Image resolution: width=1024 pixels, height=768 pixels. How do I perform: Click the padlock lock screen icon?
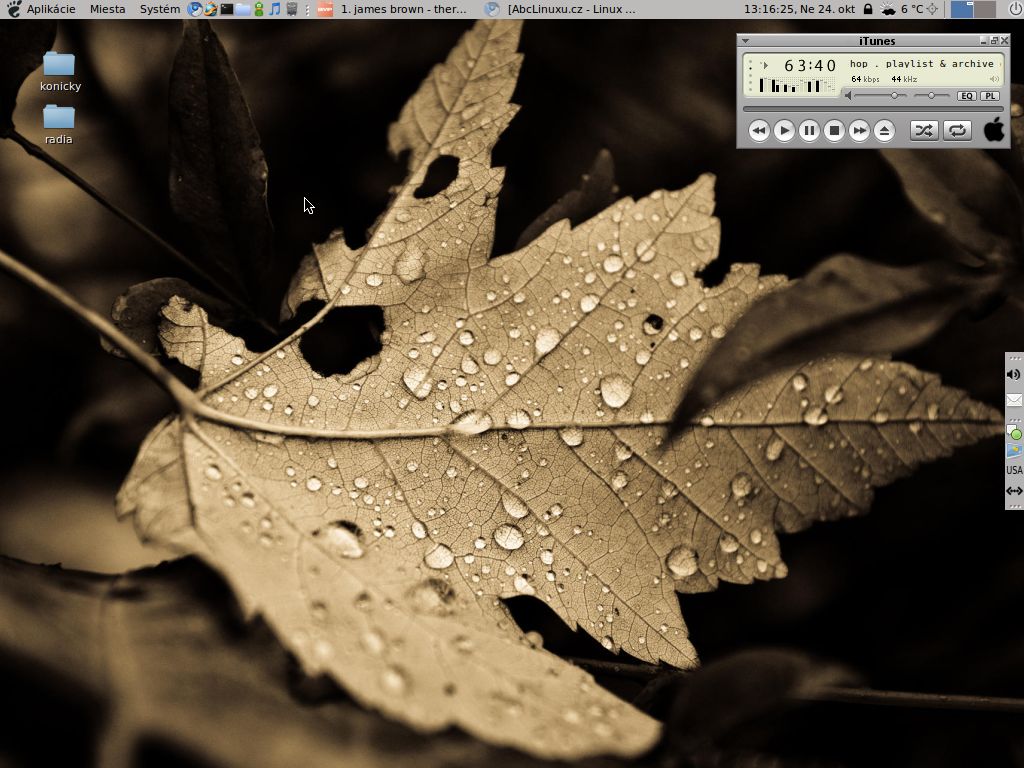click(868, 9)
